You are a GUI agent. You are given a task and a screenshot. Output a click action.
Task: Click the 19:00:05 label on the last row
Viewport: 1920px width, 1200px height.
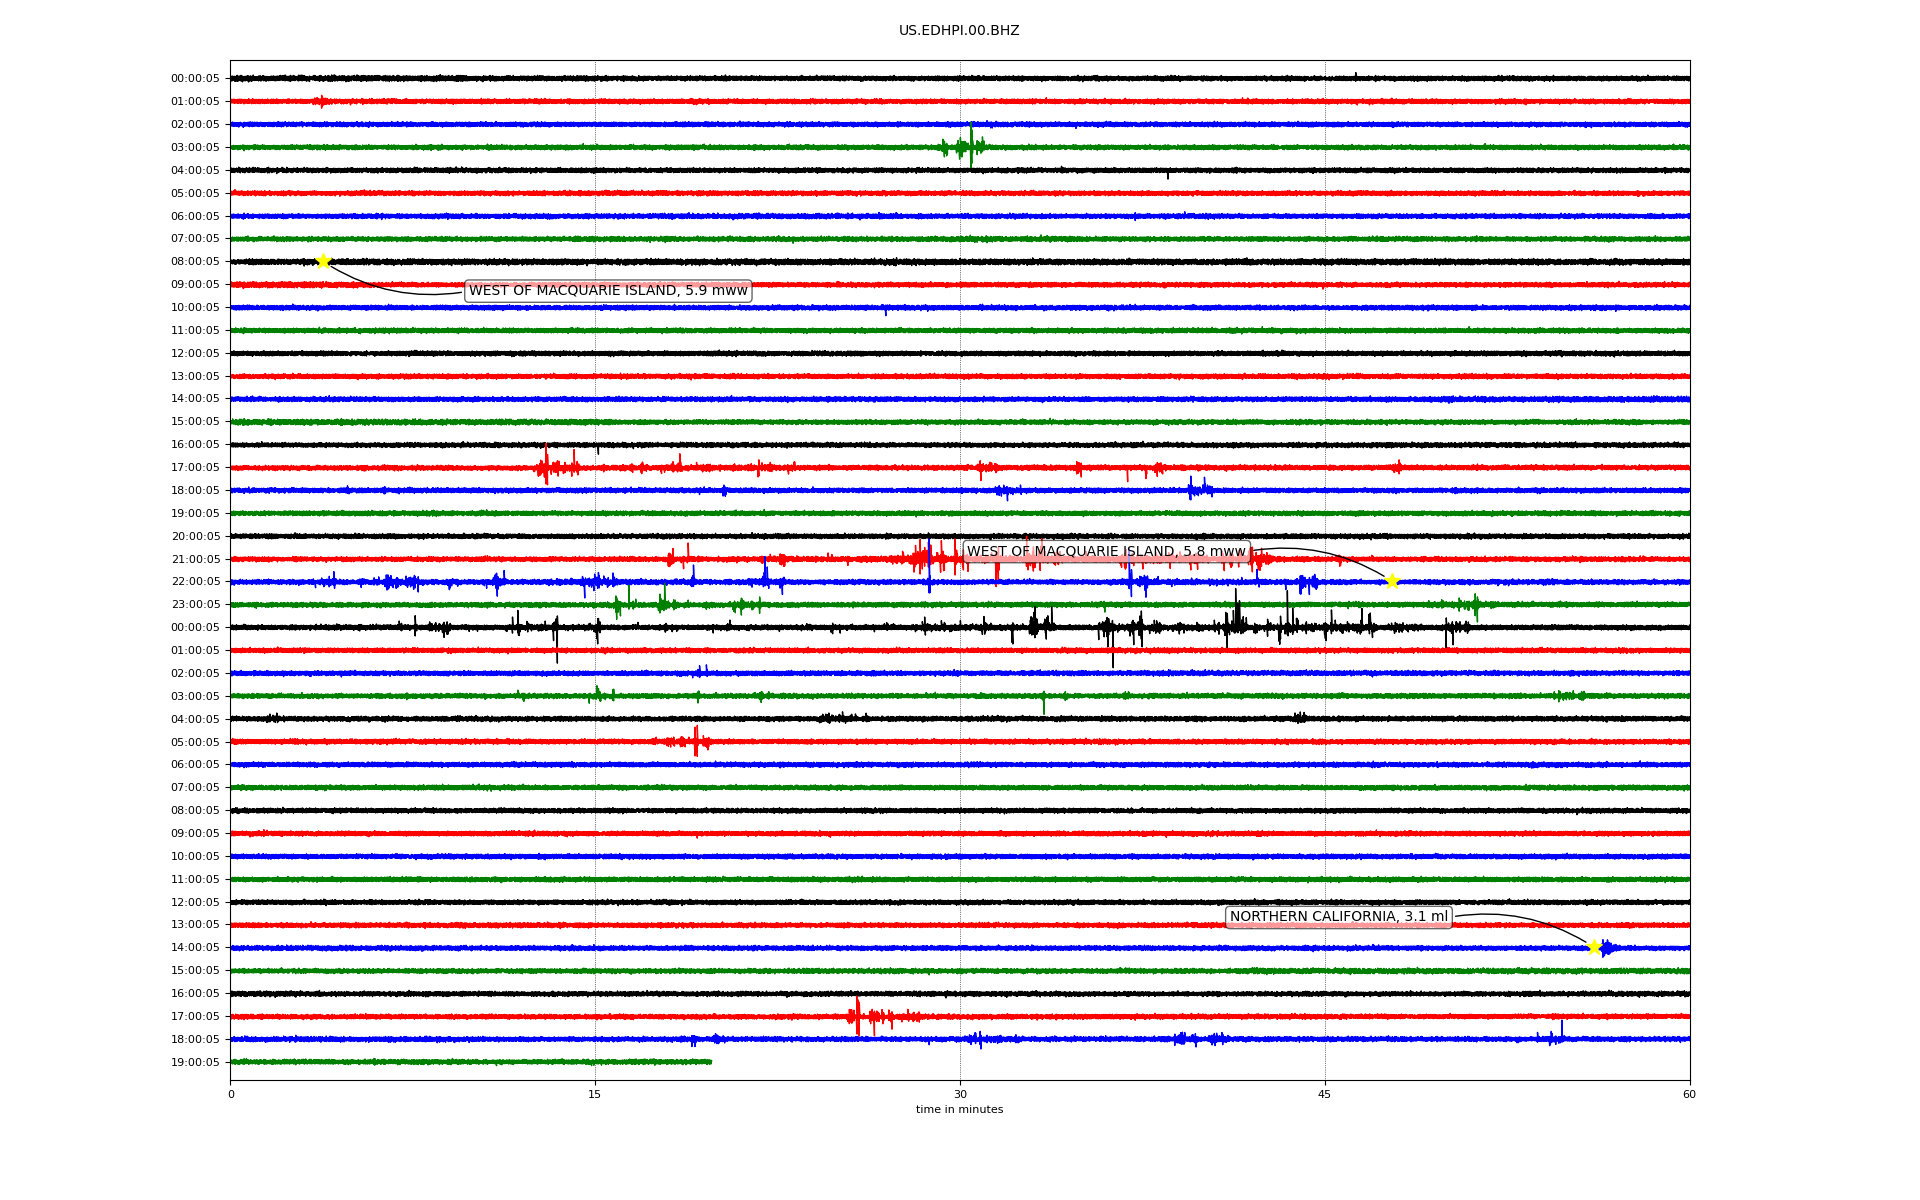[195, 1062]
